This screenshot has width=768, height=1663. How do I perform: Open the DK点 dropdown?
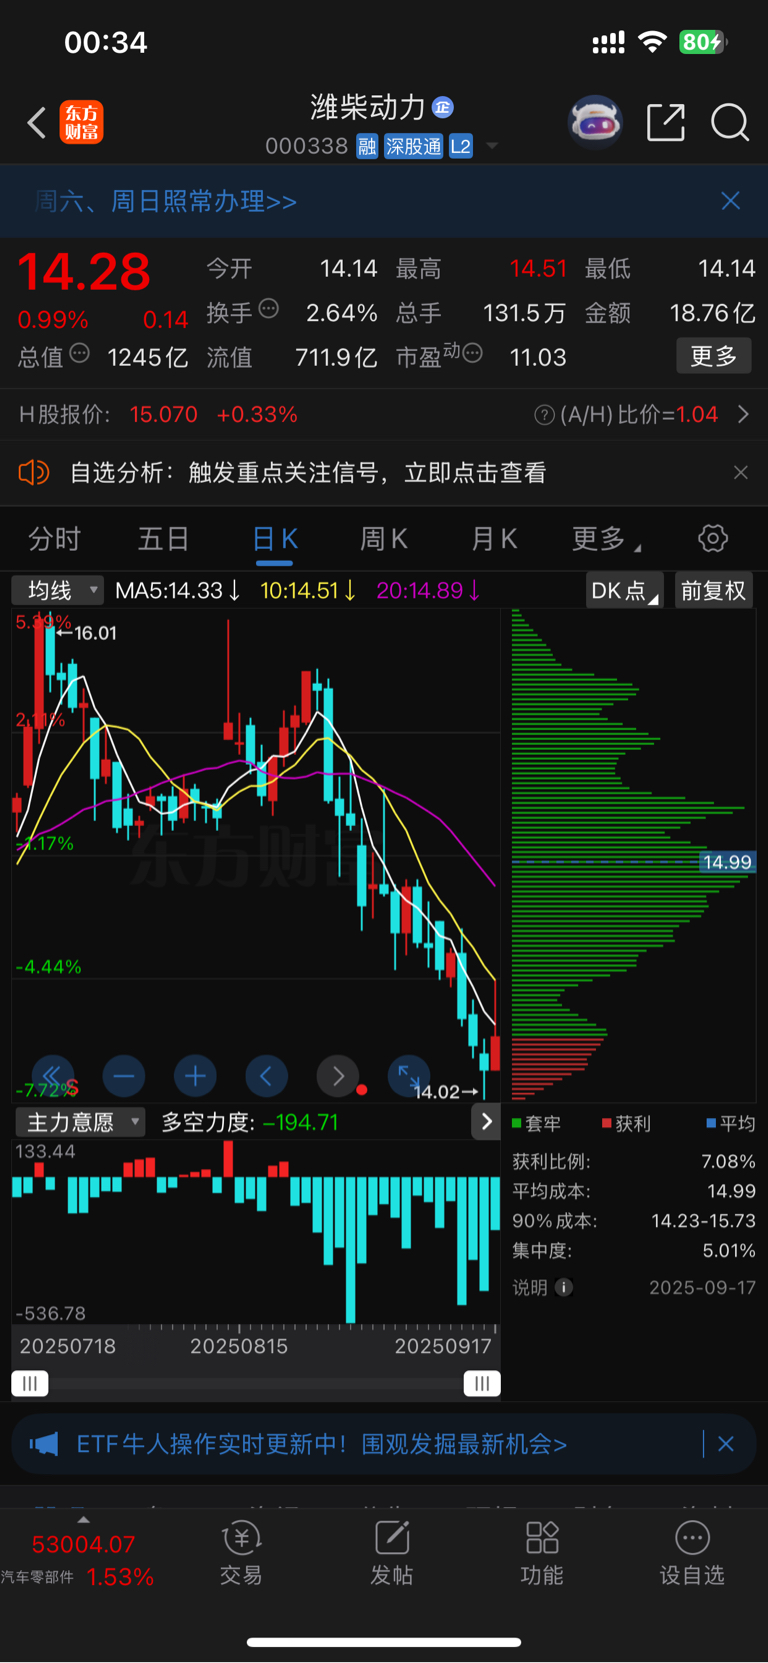pyautogui.click(x=625, y=590)
